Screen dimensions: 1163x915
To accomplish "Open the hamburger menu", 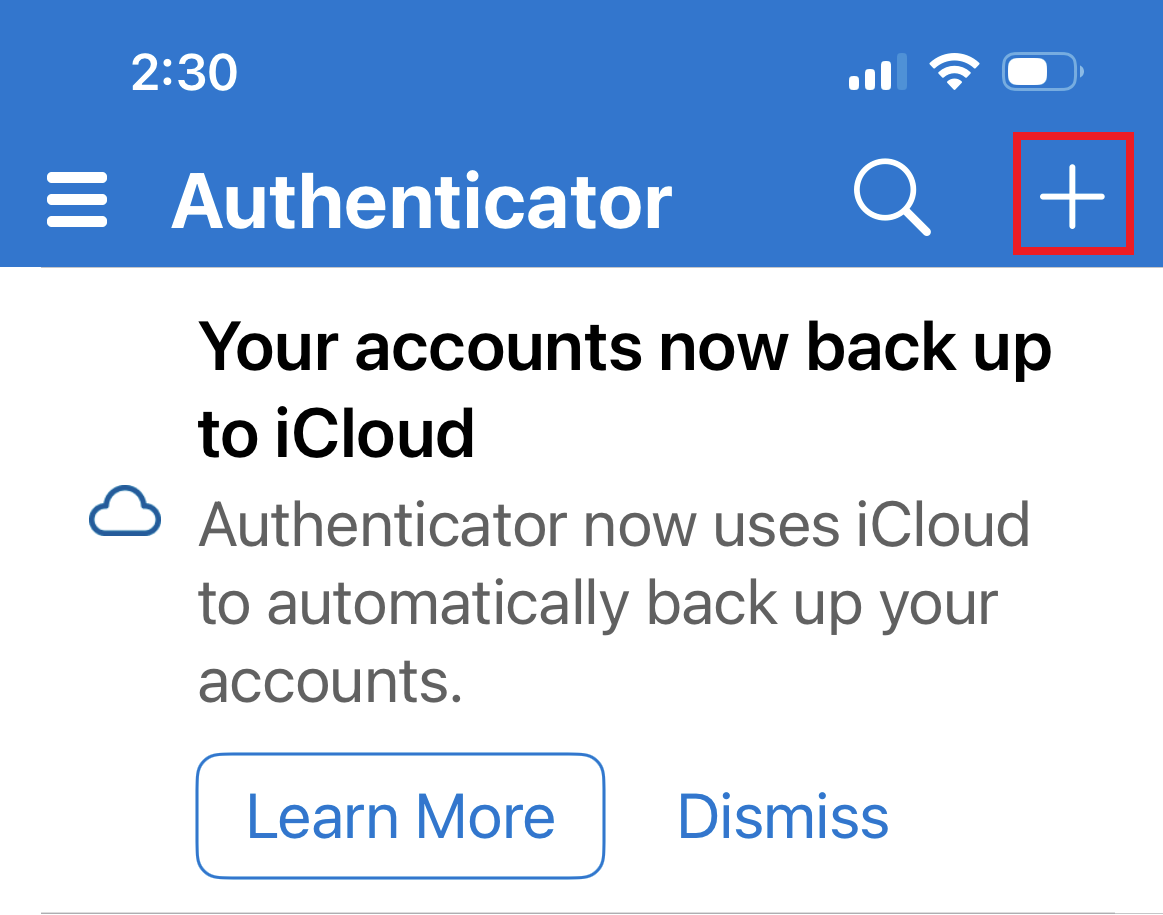I will coord(77,200).
